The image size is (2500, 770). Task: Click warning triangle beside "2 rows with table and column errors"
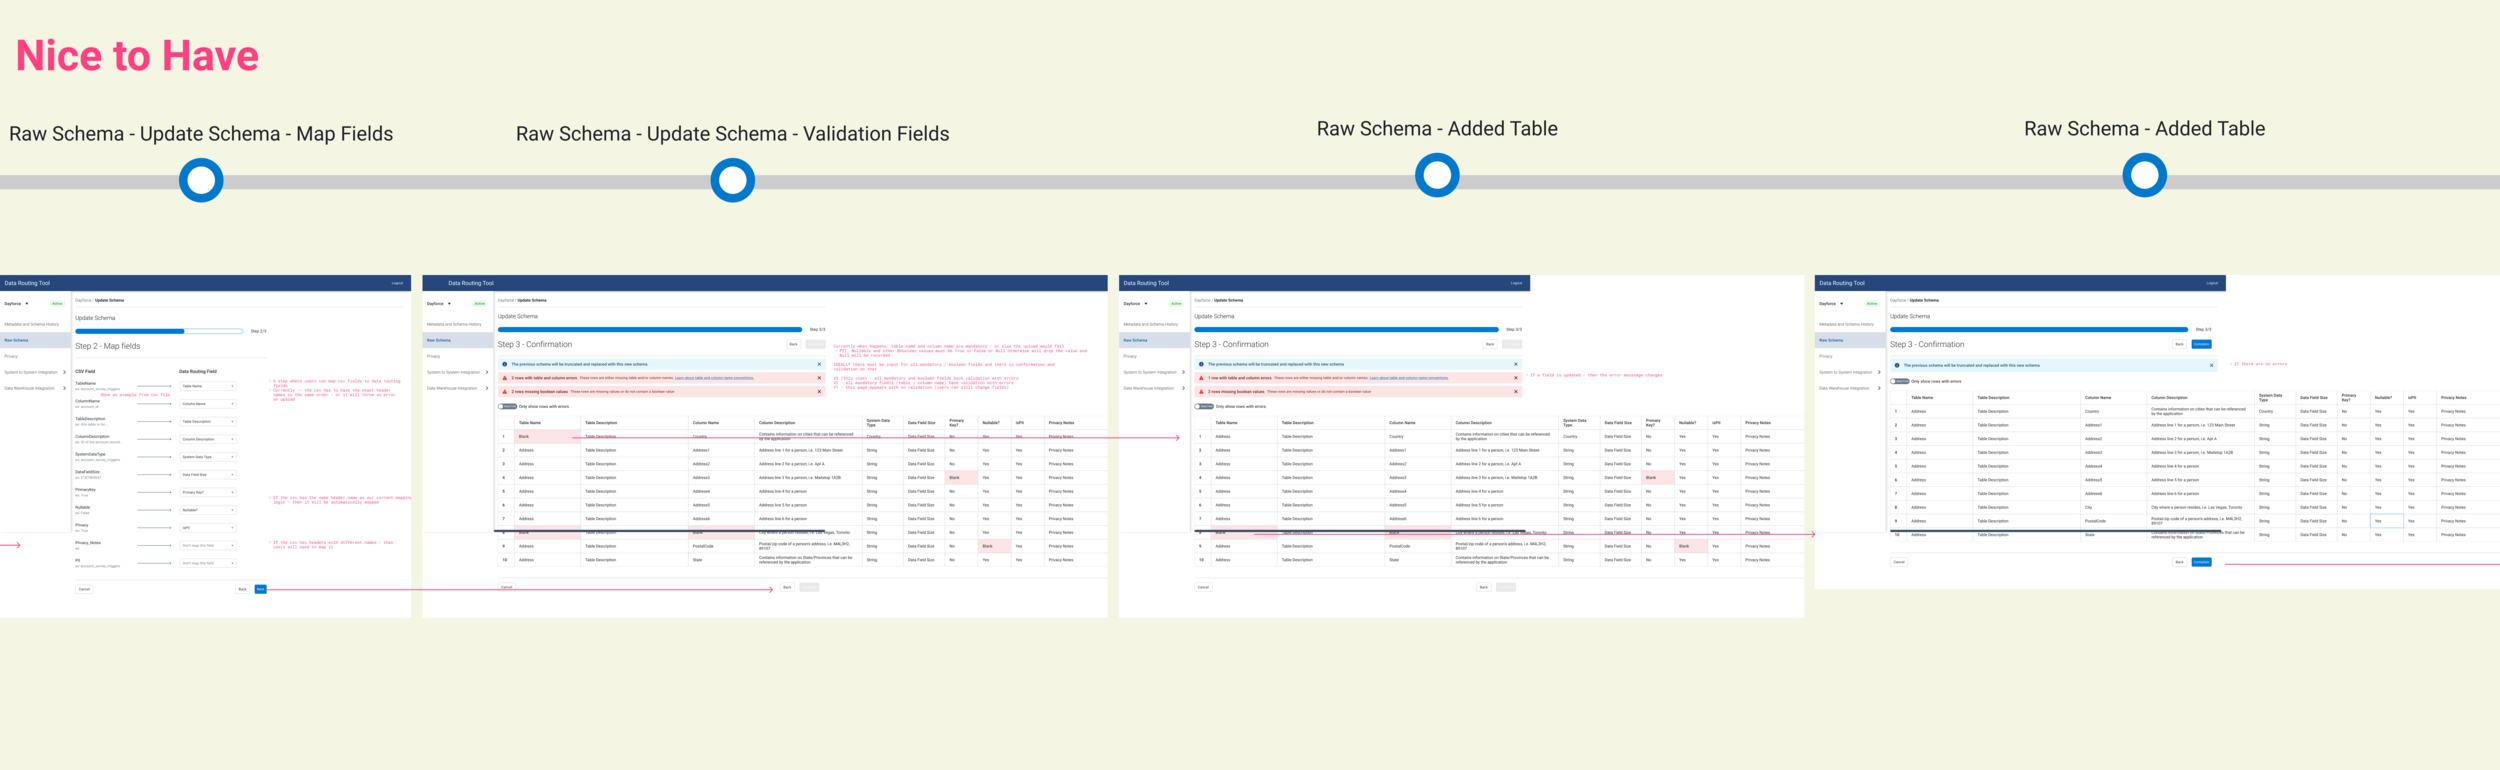point(504,378)
